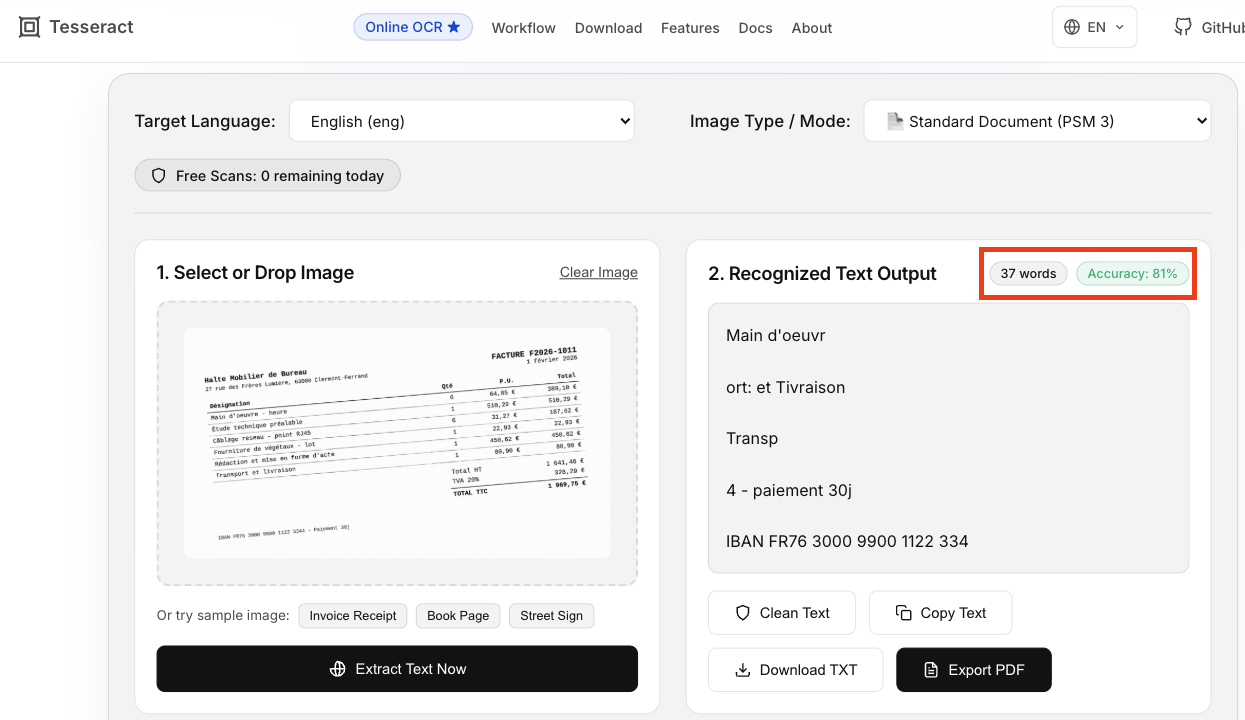This screenshot has width=1245, height=720.
Task: Click the '1. Select or Drop Image' heading
Action: [x=255, y=272]
